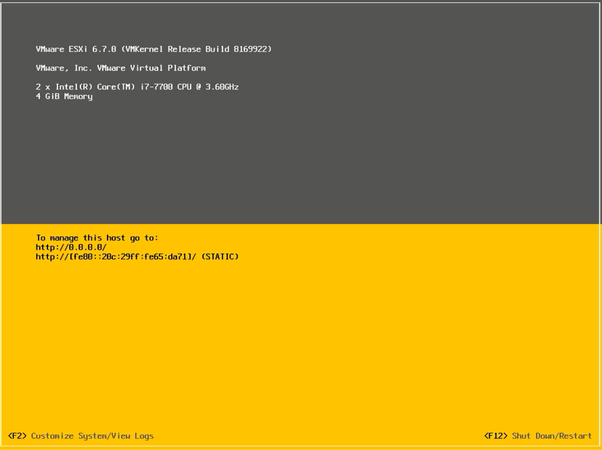Screen dimensions: 602x450
Task: Click the 4 GiB Memory line
Action: click(x=64, y=96)
